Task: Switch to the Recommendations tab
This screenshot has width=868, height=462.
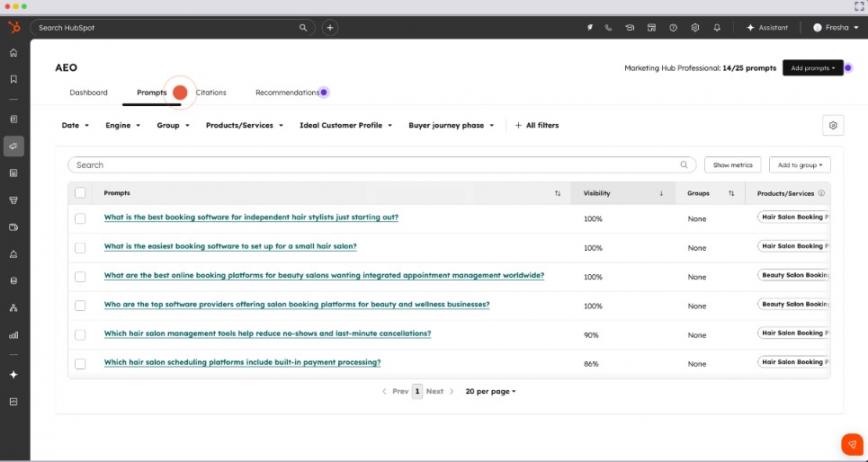Action: pyautogui.click(x=287, y=92)
